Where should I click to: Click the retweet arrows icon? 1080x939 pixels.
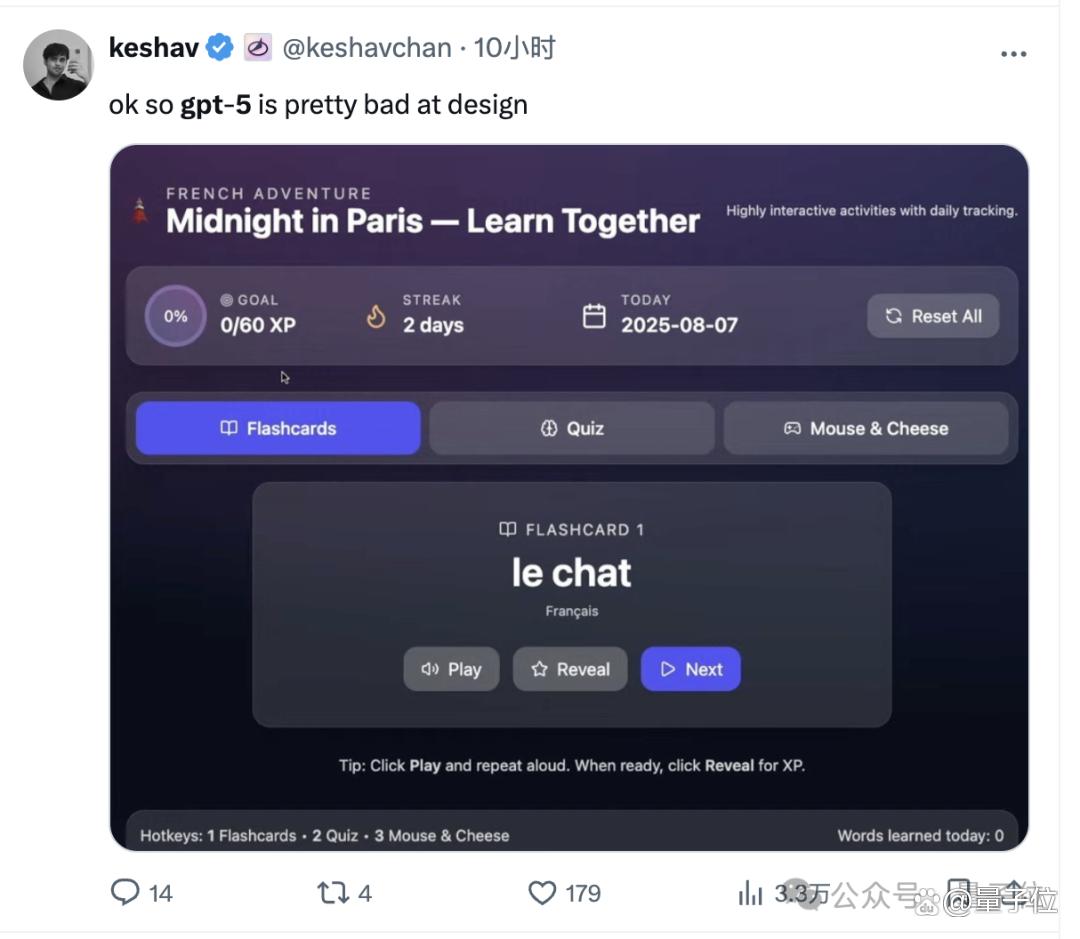(x=333, y=893)
